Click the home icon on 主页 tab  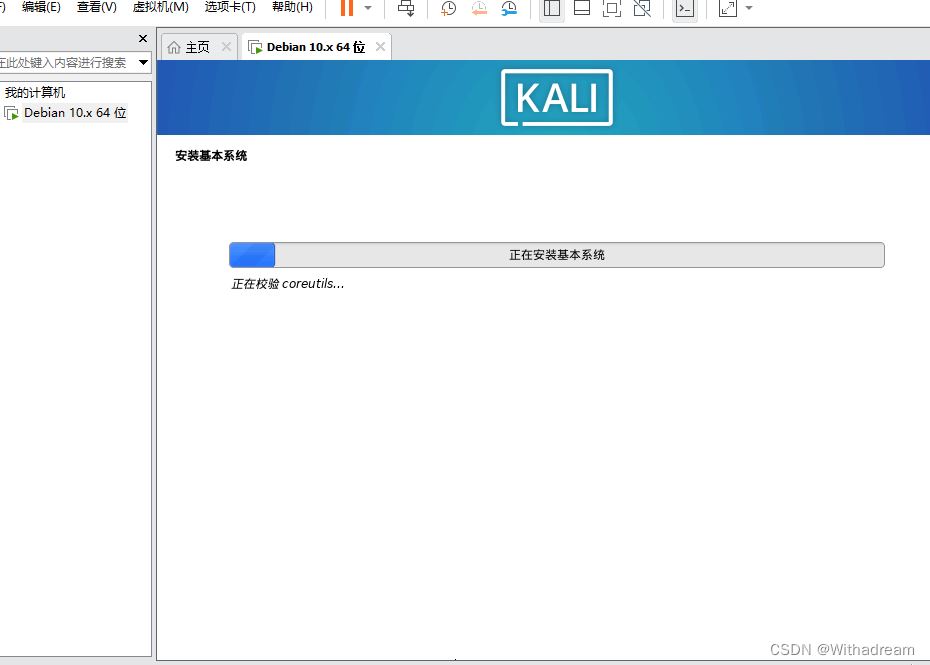[174, 47]
